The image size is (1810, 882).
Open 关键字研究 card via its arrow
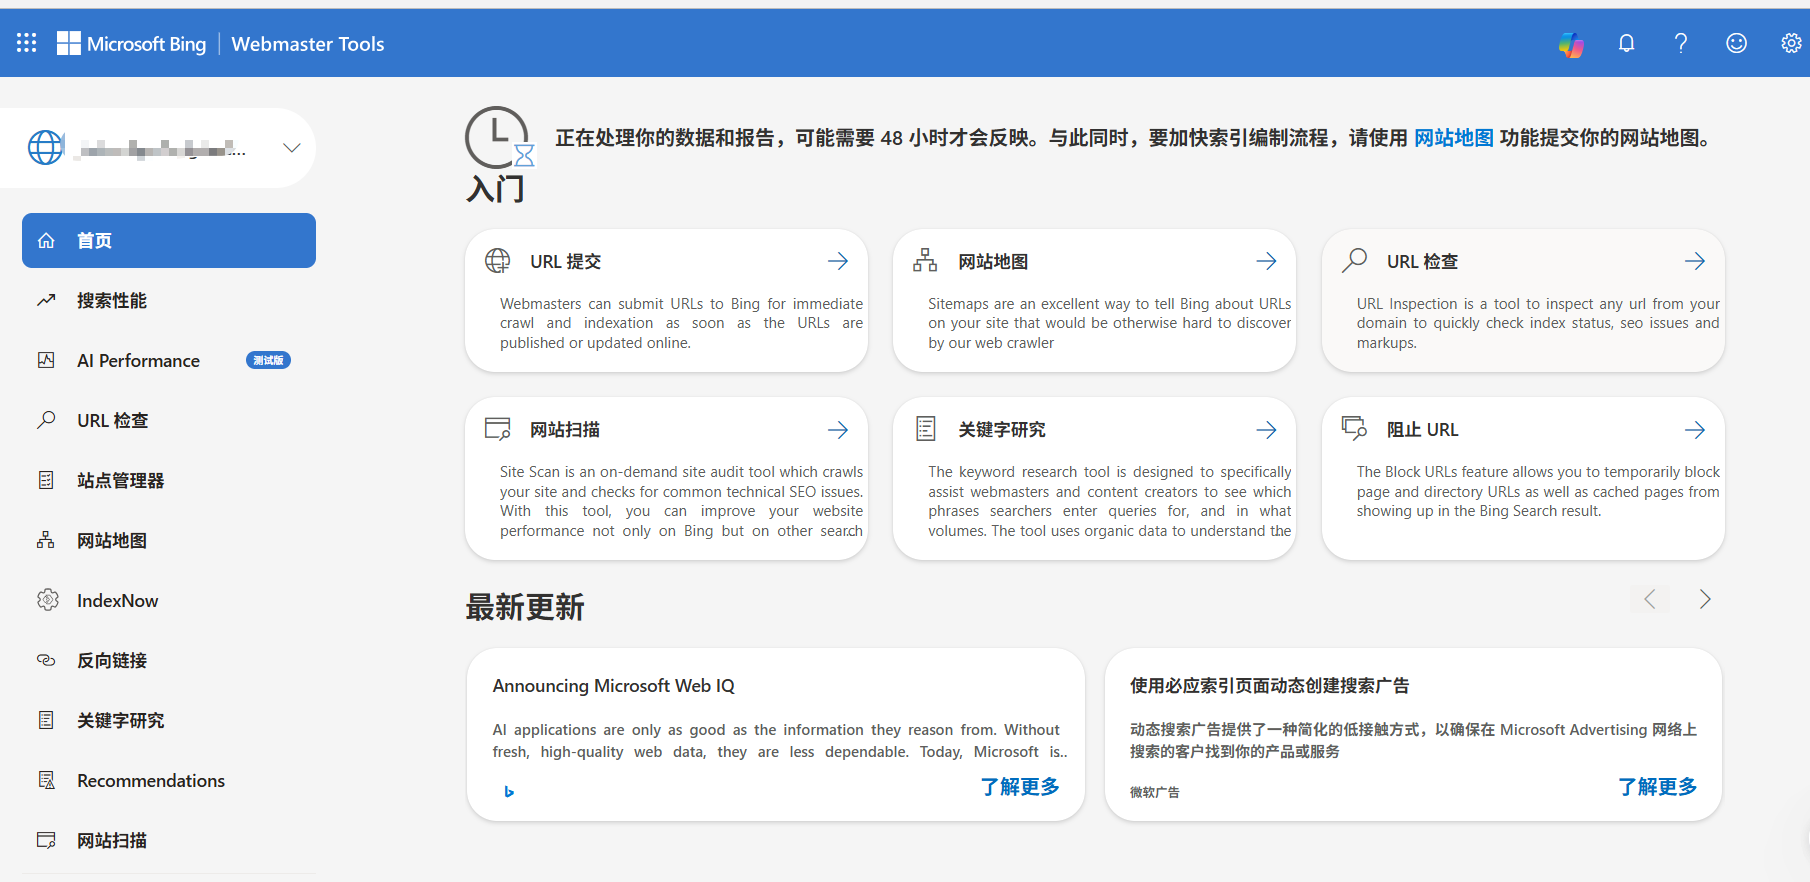(1266, 429)
